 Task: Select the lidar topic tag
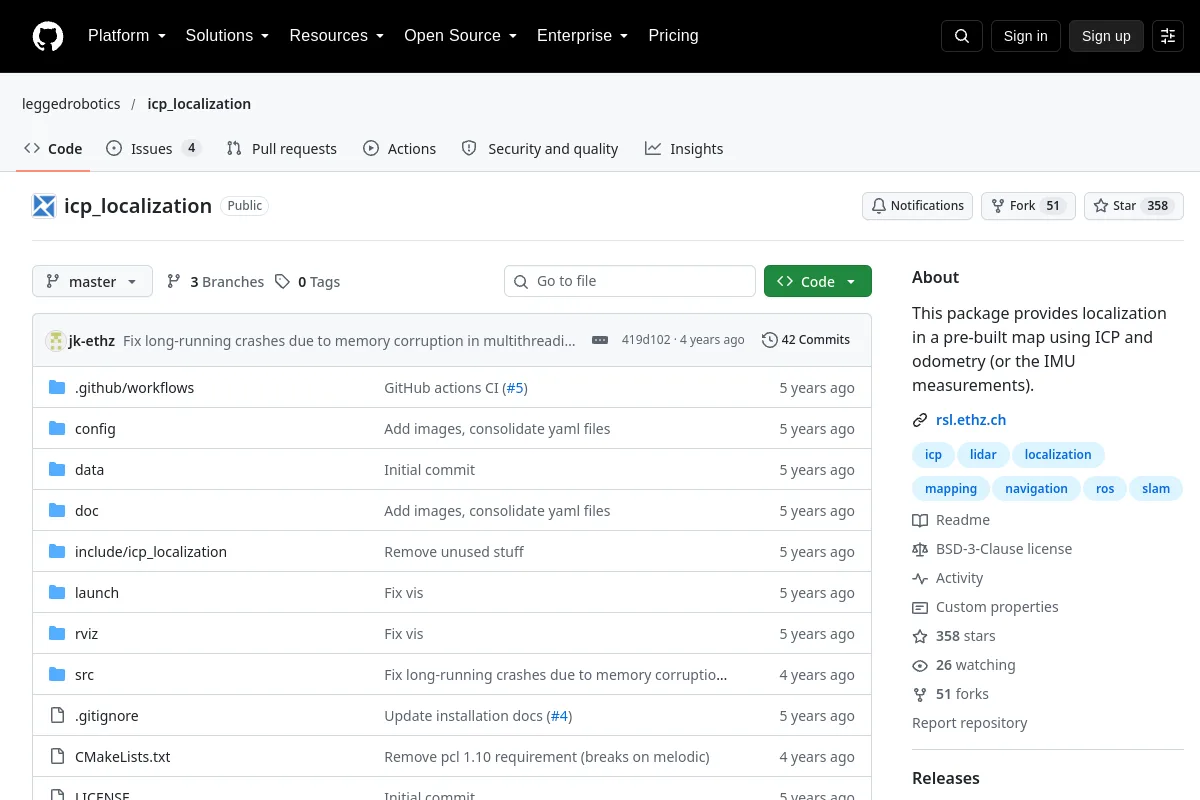click(x=983, y=455)
